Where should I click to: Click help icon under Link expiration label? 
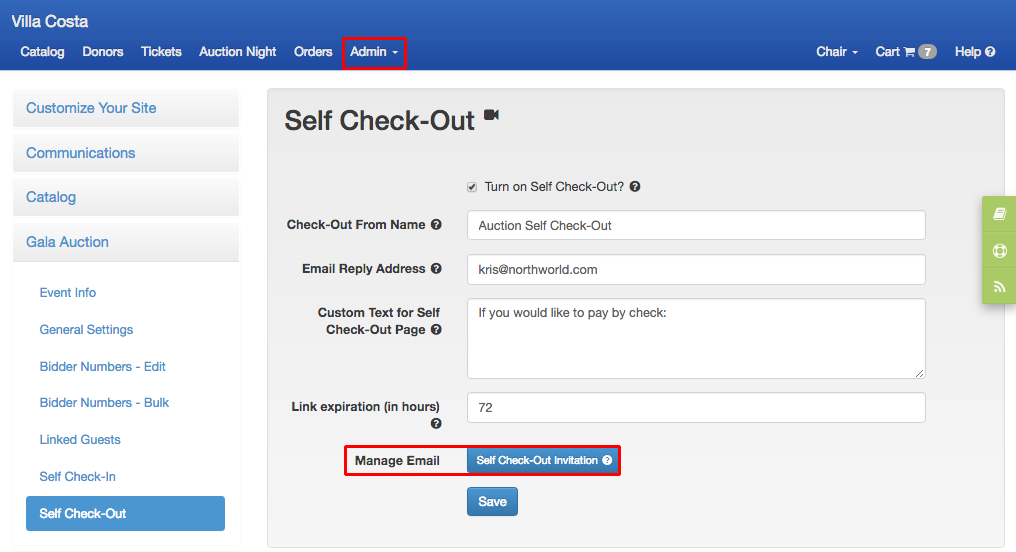click(x=436, y=423)
